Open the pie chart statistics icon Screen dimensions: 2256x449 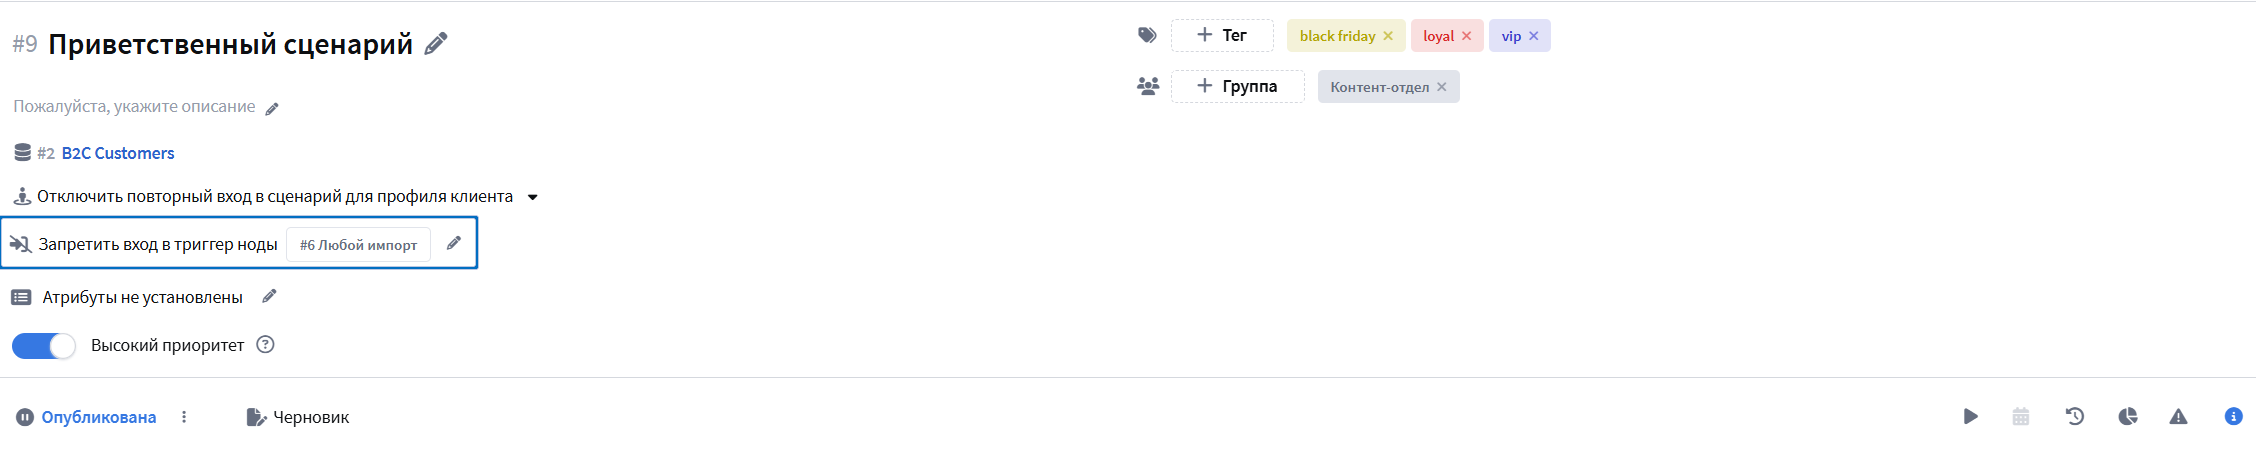pyautogui.click(x=2128, y=416)
